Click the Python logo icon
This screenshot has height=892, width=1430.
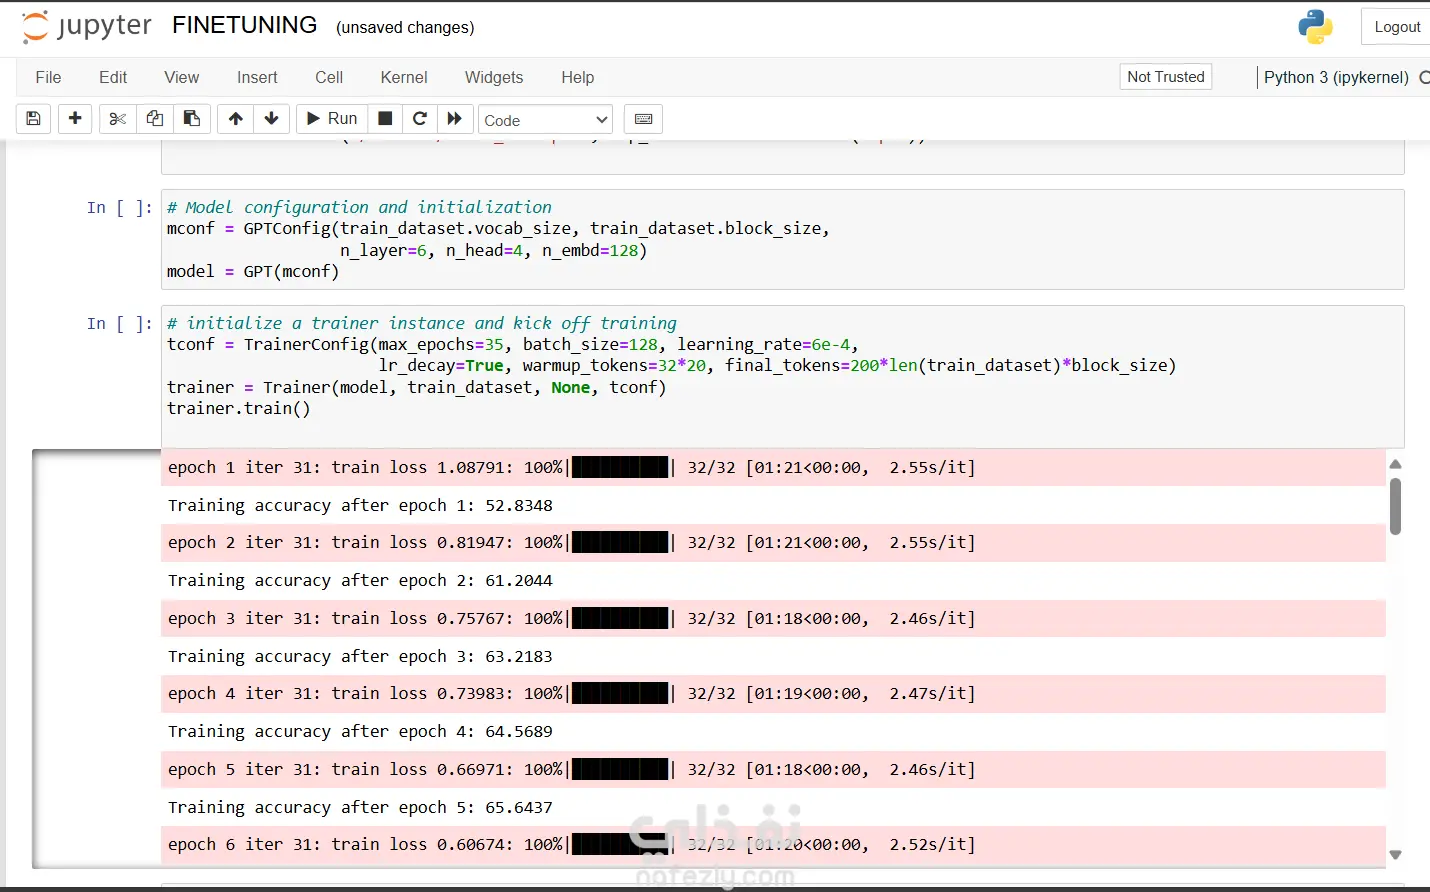[x=1315, y=27]
